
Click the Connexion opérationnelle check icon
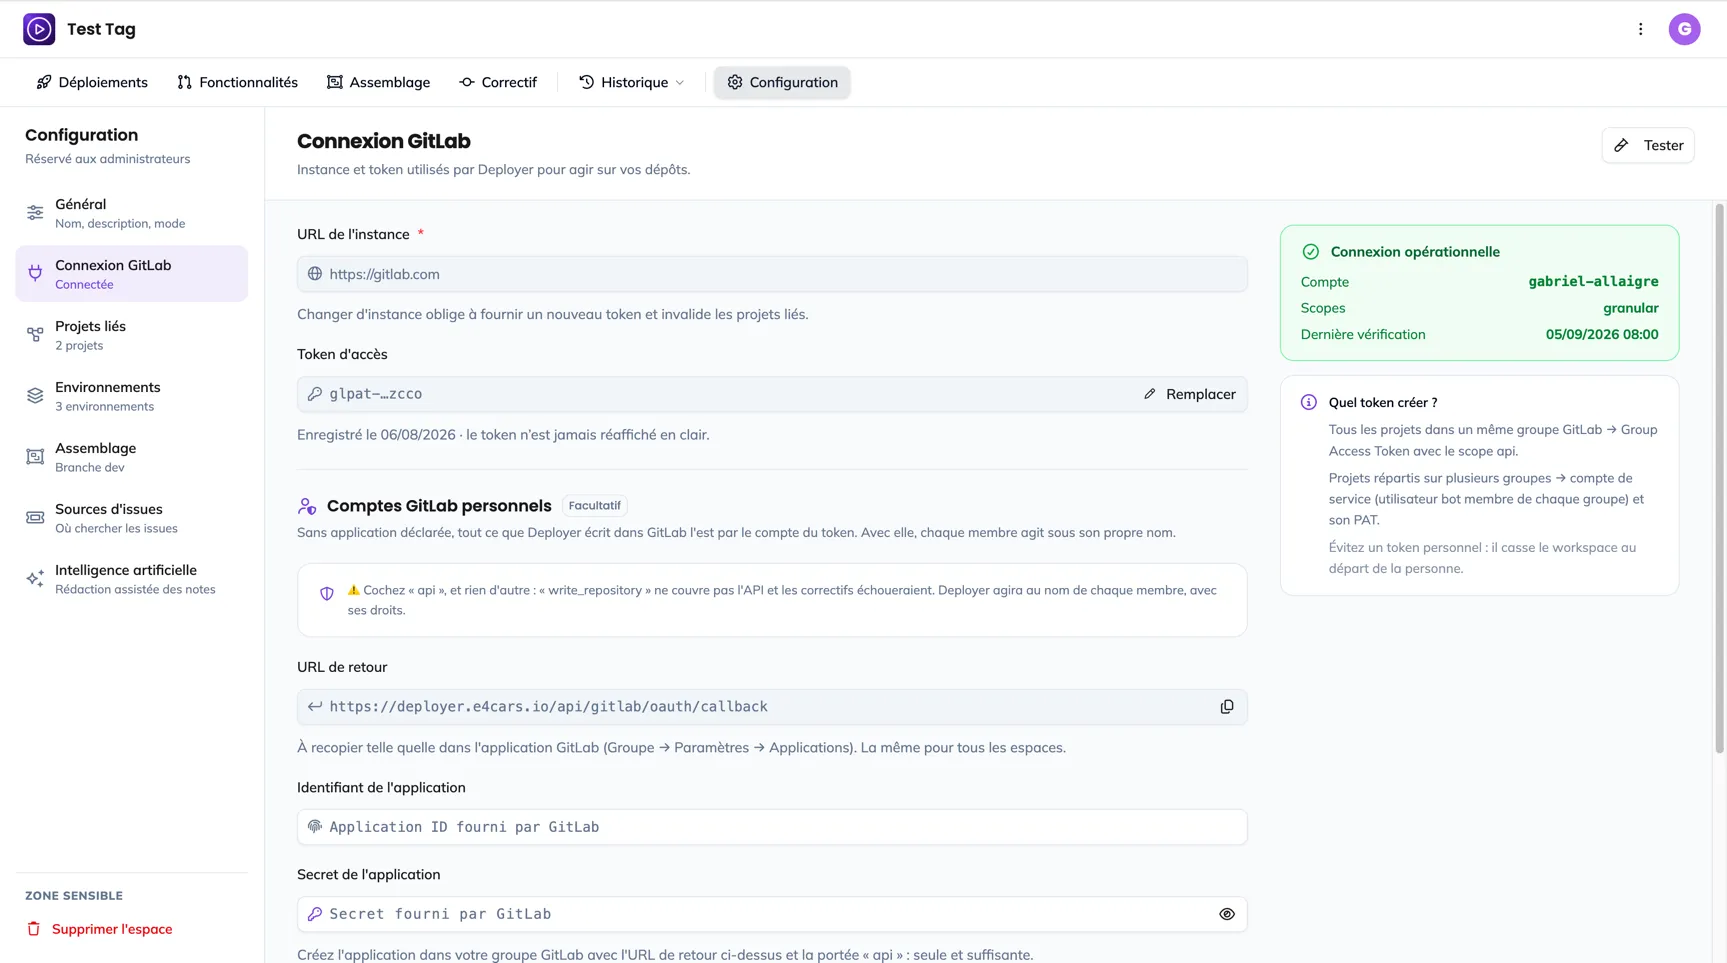(x=1310, y=252)
